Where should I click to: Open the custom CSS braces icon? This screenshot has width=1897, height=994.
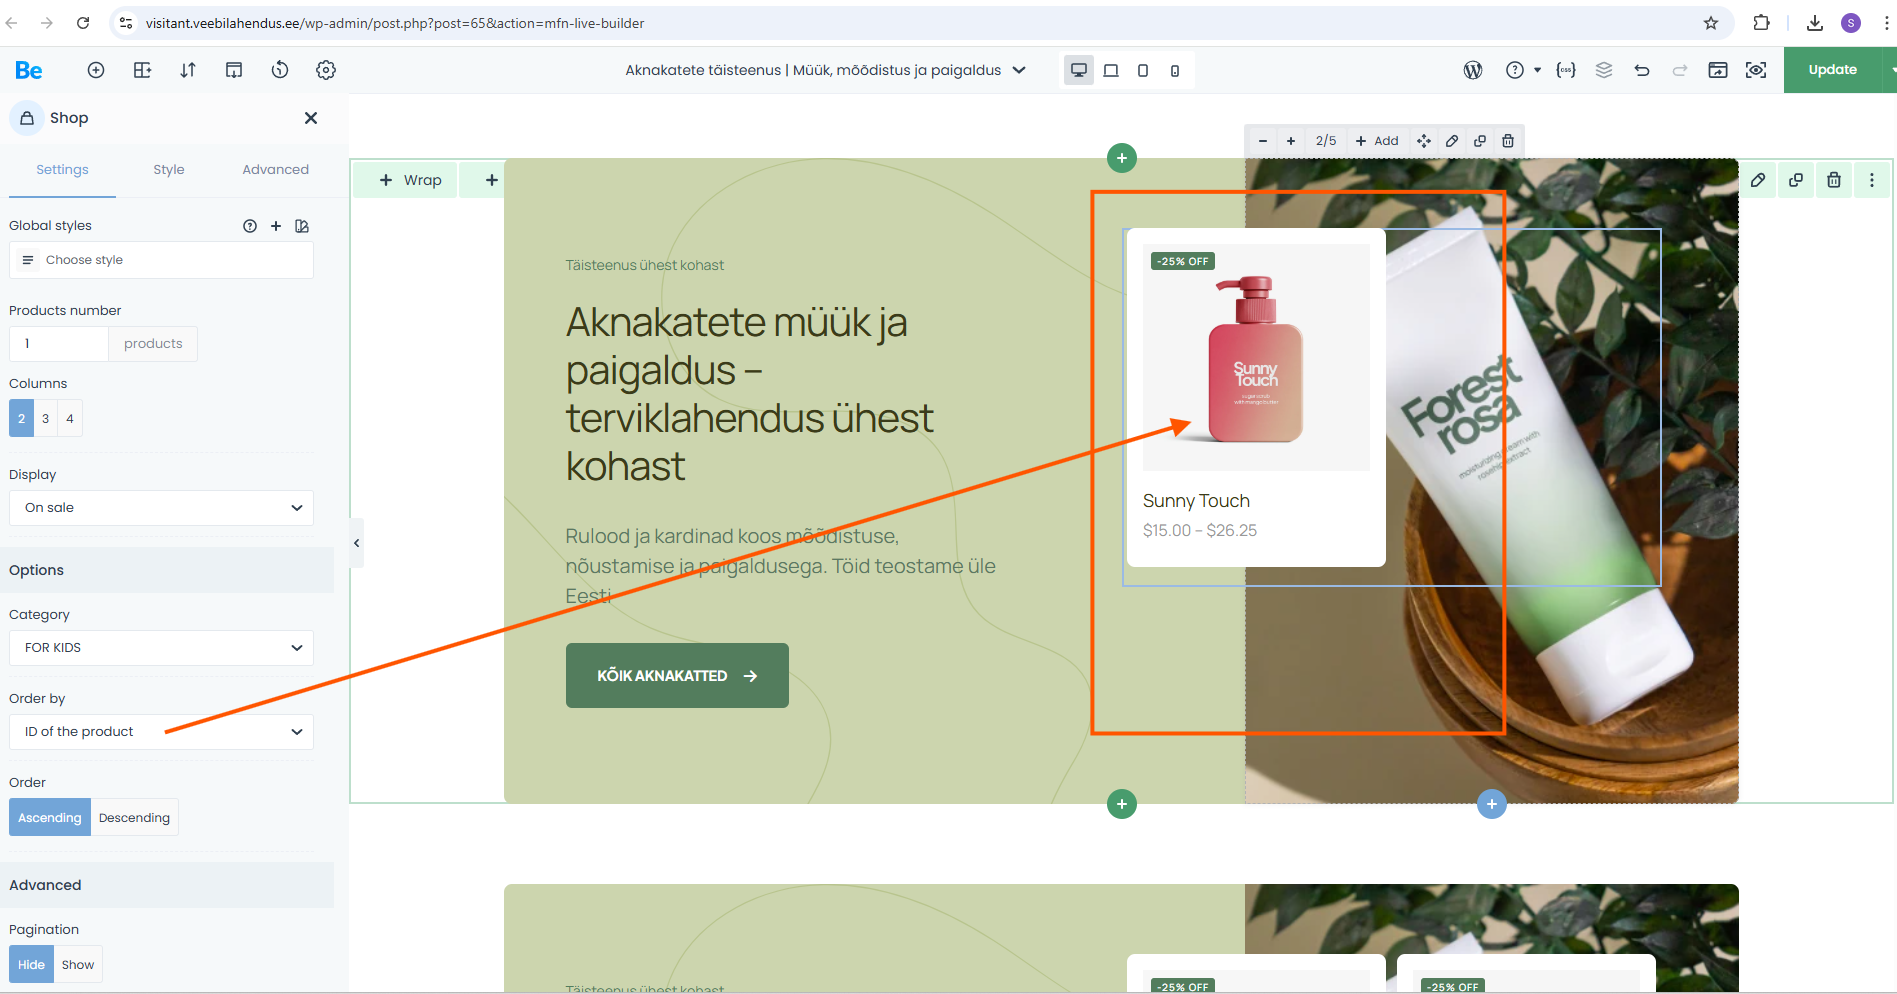tap(1566, 70)
